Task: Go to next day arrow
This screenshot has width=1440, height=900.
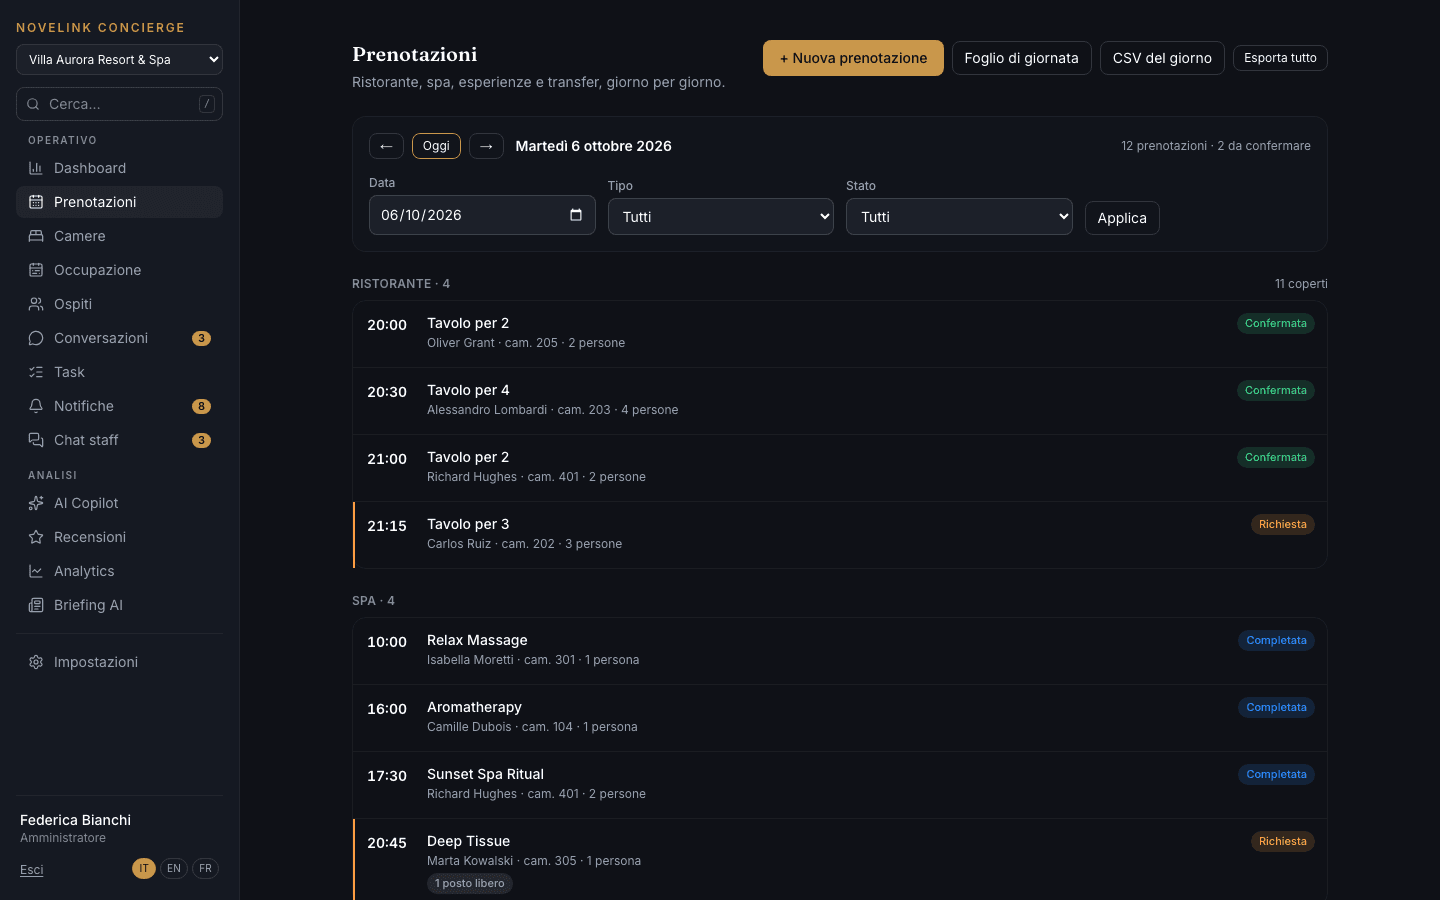Action: [x=486, y=146]
